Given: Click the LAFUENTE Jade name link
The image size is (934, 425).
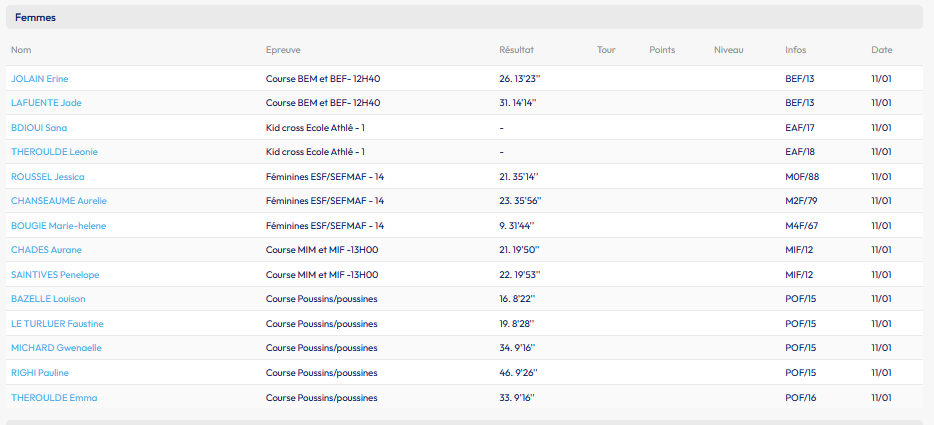Looking at the screenshot, I should pyautogui.click(x=45, y=103).
